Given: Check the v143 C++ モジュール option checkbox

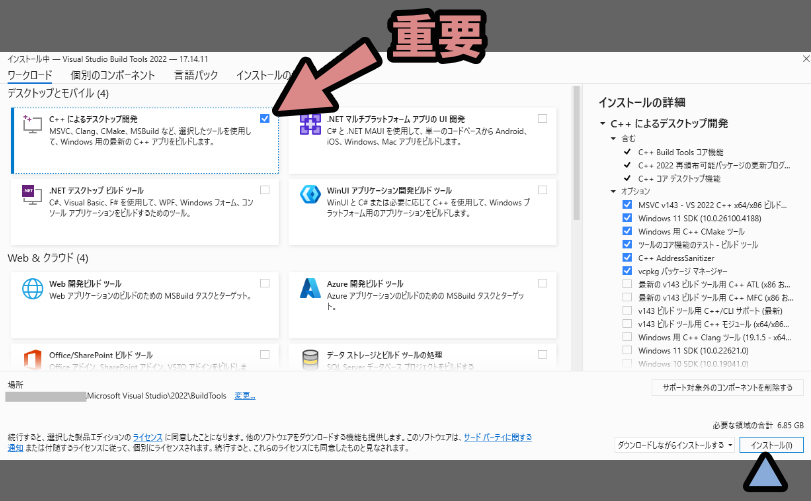Looking at the screenshot, I should [627, 324].
